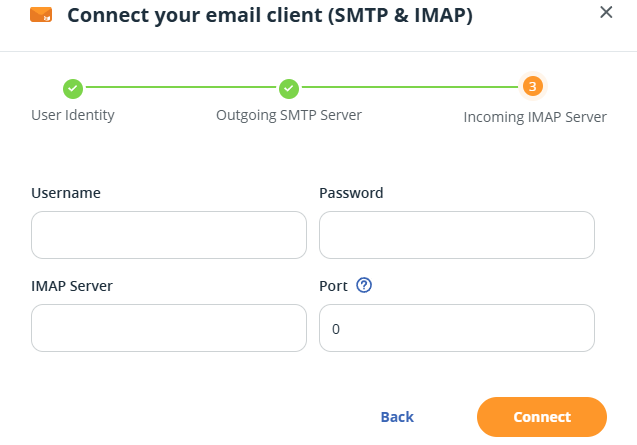The height and width of the screenshot is (445, 637).
Task: Click the green checkmark above Outgoing SMTP Server
Action: tap(288, 88)
